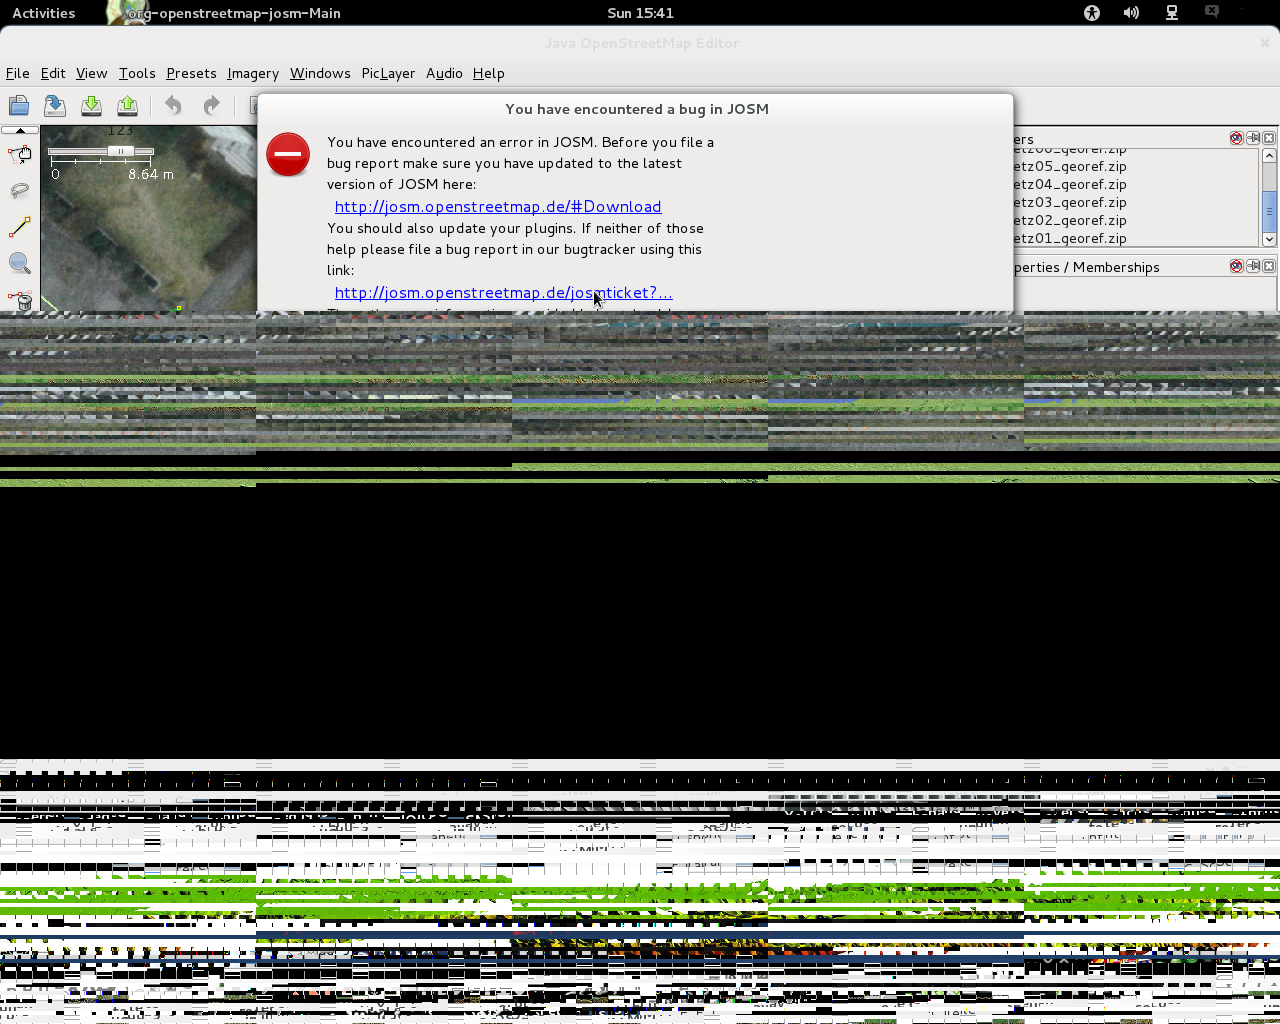The height and width of the screenshot is (1024, 1280).
Task: Click the Activities button
Action: pos(43,13)
